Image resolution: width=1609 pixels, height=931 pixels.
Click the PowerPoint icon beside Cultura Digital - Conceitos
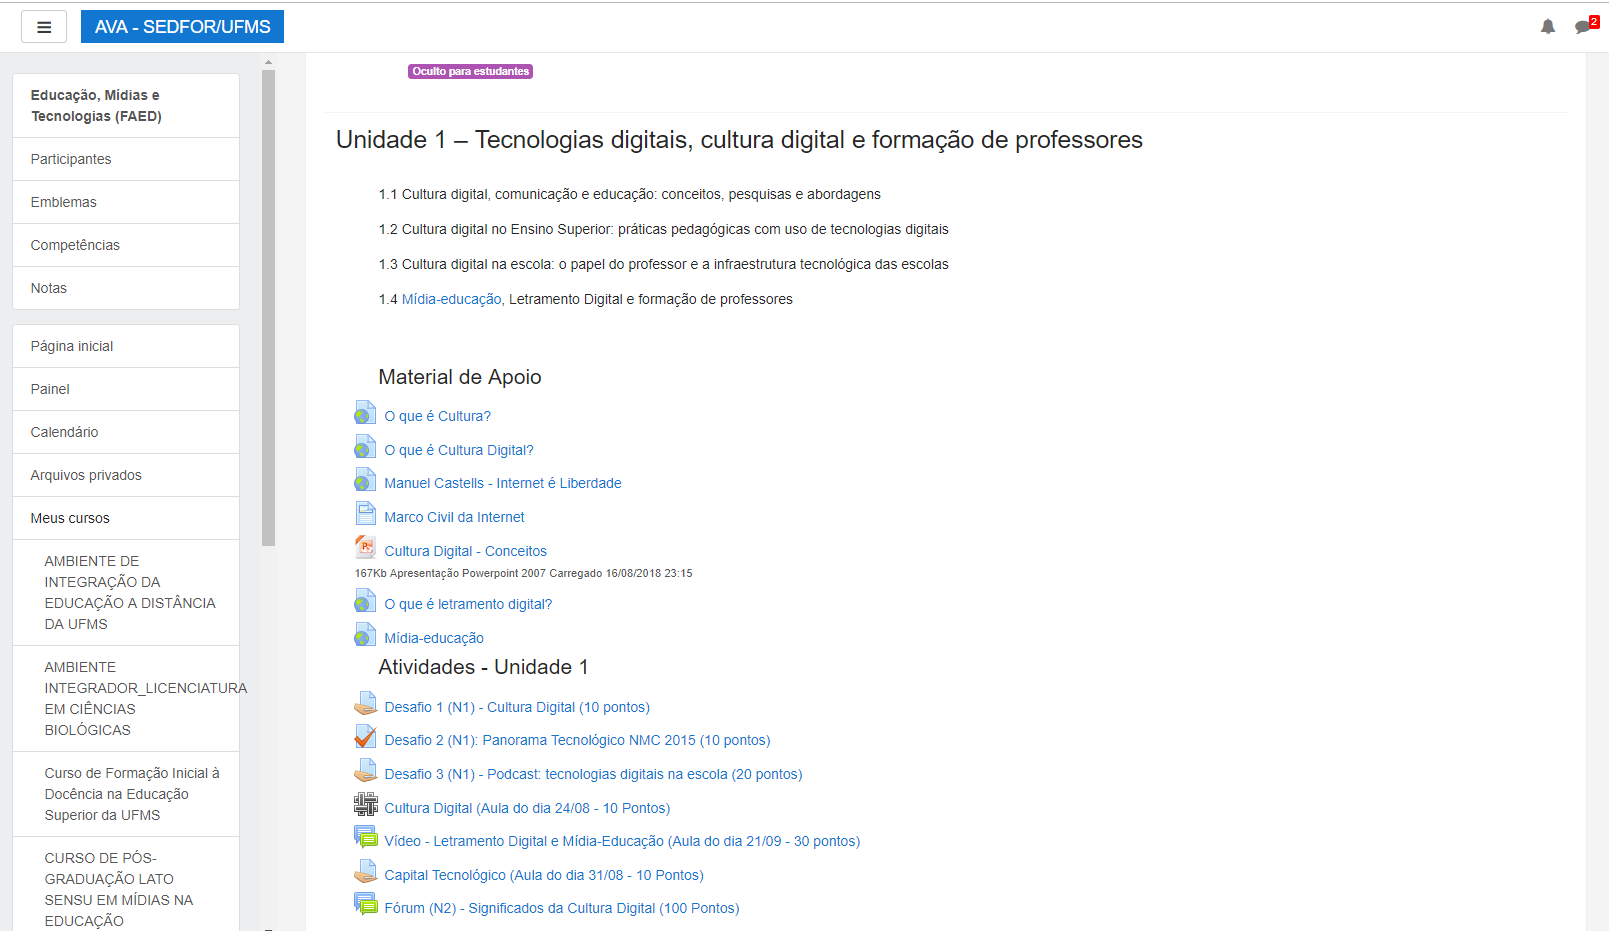(365, 547)
